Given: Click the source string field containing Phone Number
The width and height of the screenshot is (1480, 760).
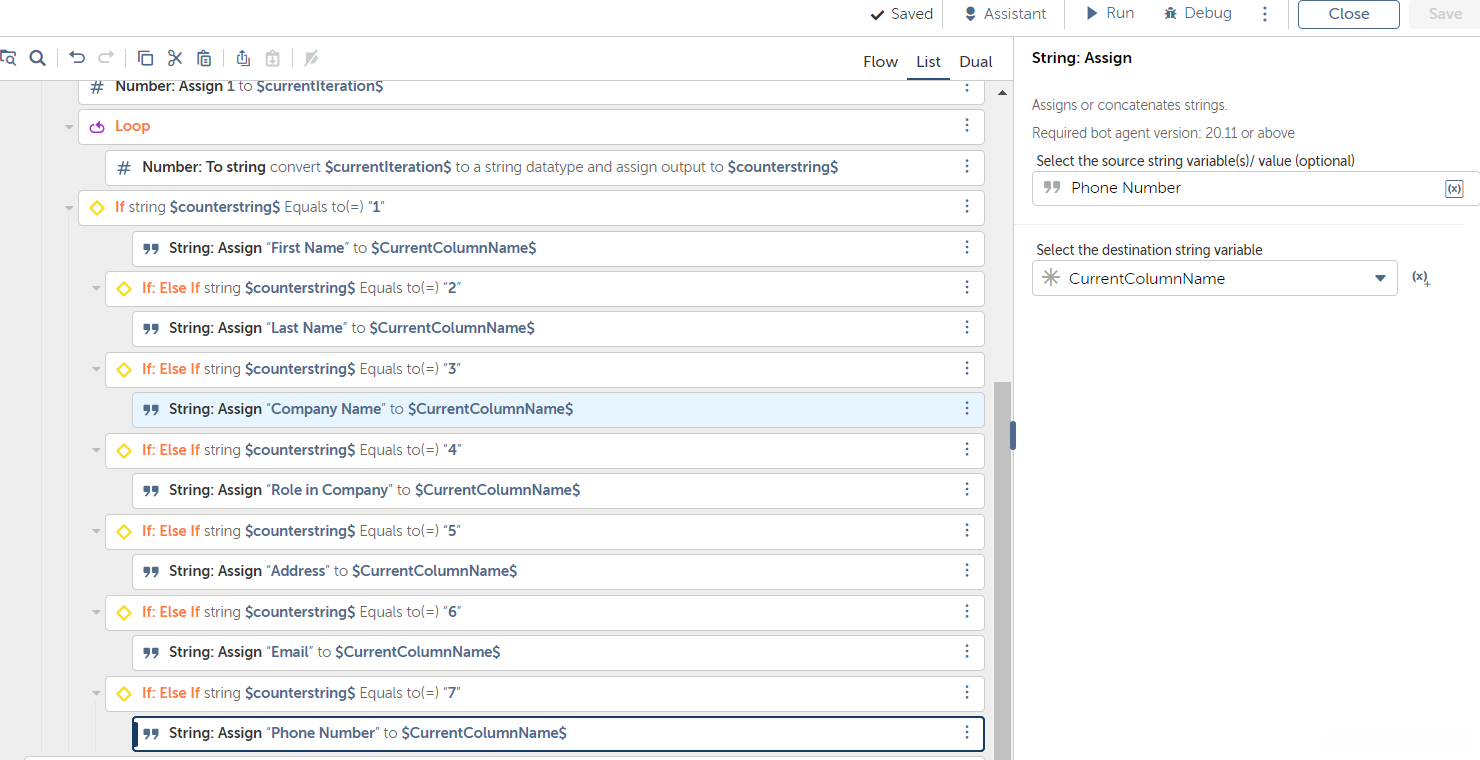Looking at the screenshot, I should click(1240, 188).
